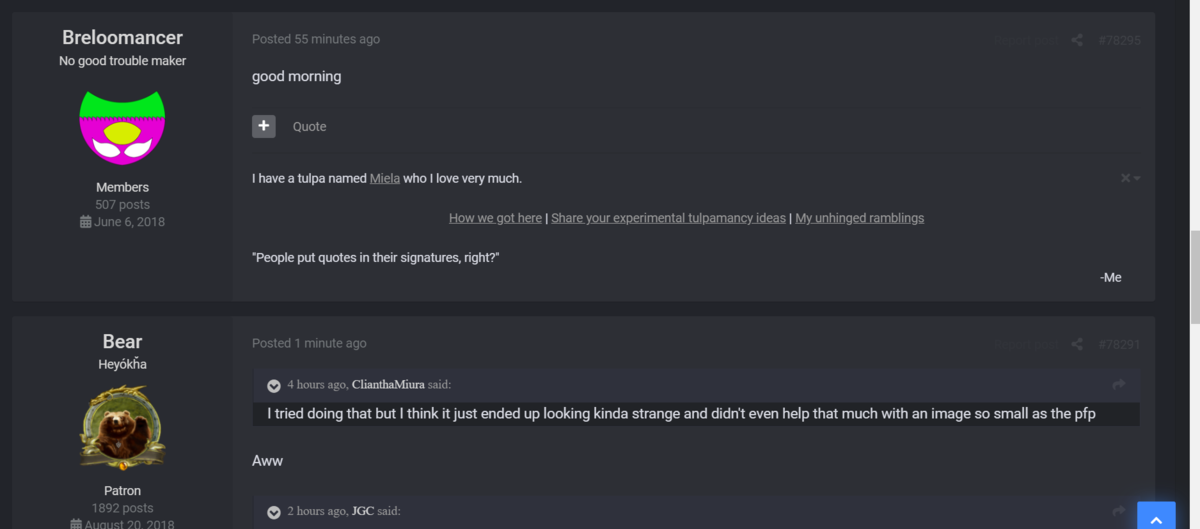Open Bear's bear avatar image
This screenshot has width=1200, height=529.
pyautogui.click(x=122, y=428)
